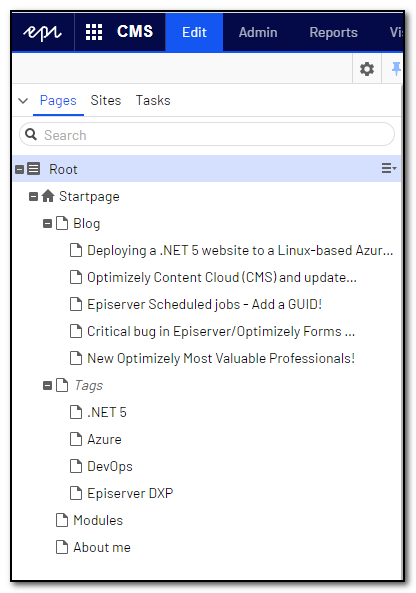
Task: Open Root context menu icon
Action: 389,168
